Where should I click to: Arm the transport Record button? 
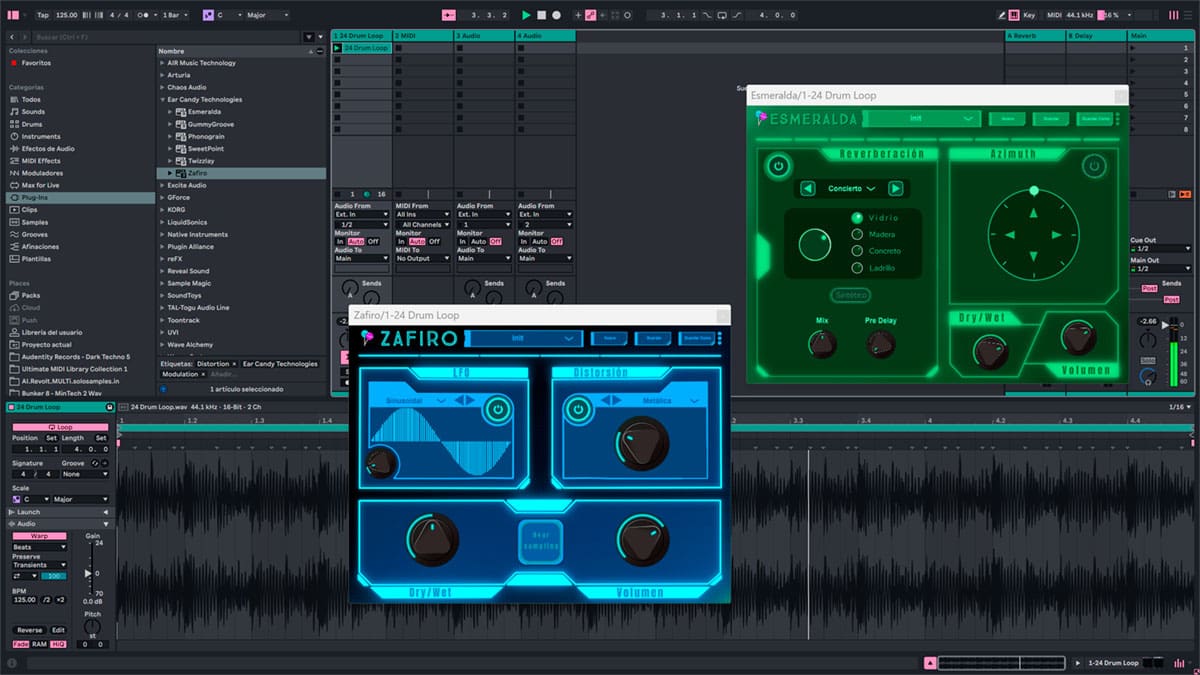click(x=556, y=16)
